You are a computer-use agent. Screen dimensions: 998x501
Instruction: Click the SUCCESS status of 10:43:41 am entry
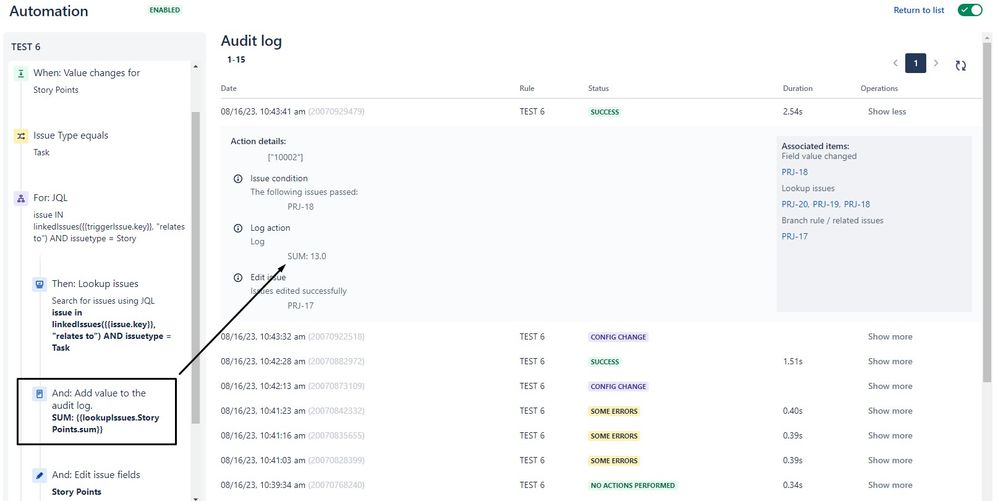605,112
